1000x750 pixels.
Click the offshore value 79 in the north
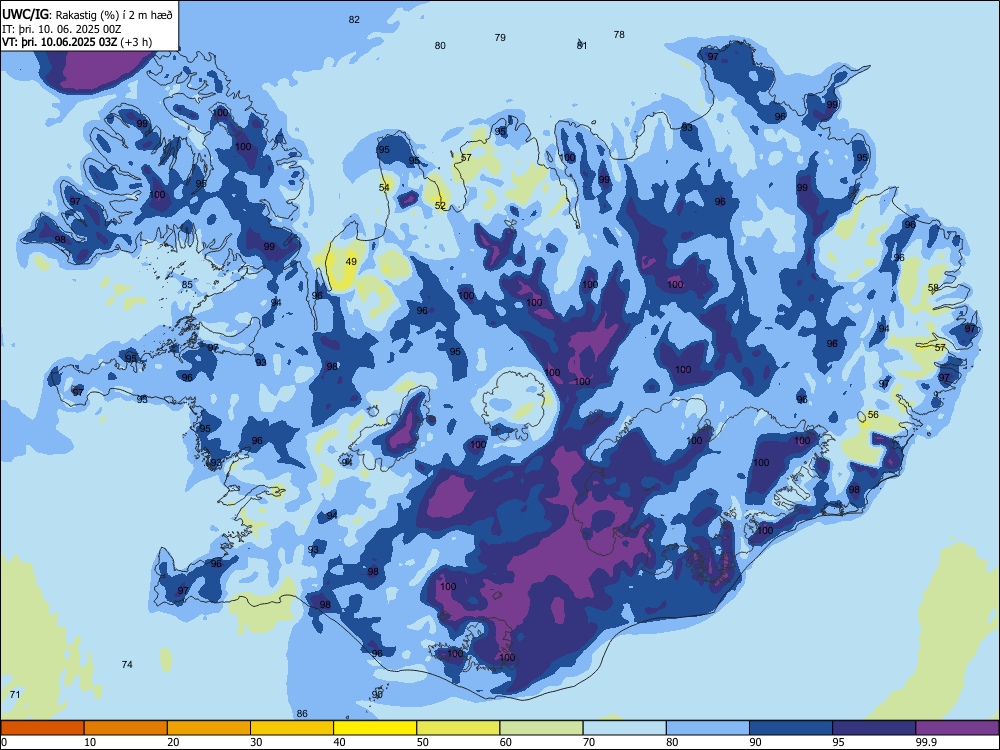point(500,38)
